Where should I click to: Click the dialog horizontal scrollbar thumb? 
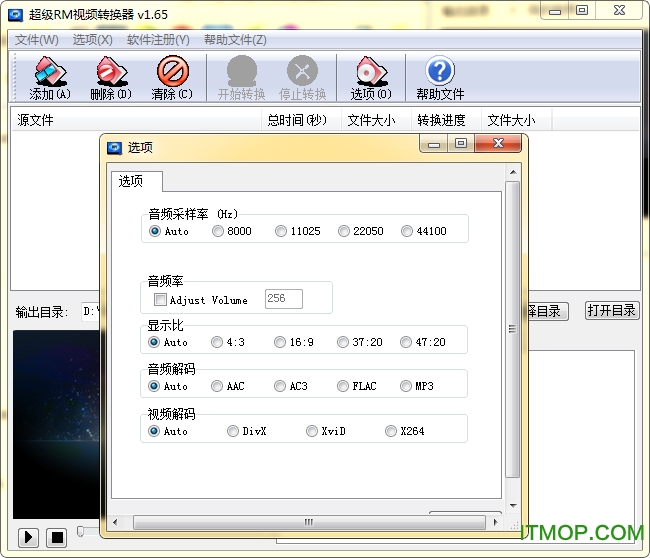tap(309, 522)
